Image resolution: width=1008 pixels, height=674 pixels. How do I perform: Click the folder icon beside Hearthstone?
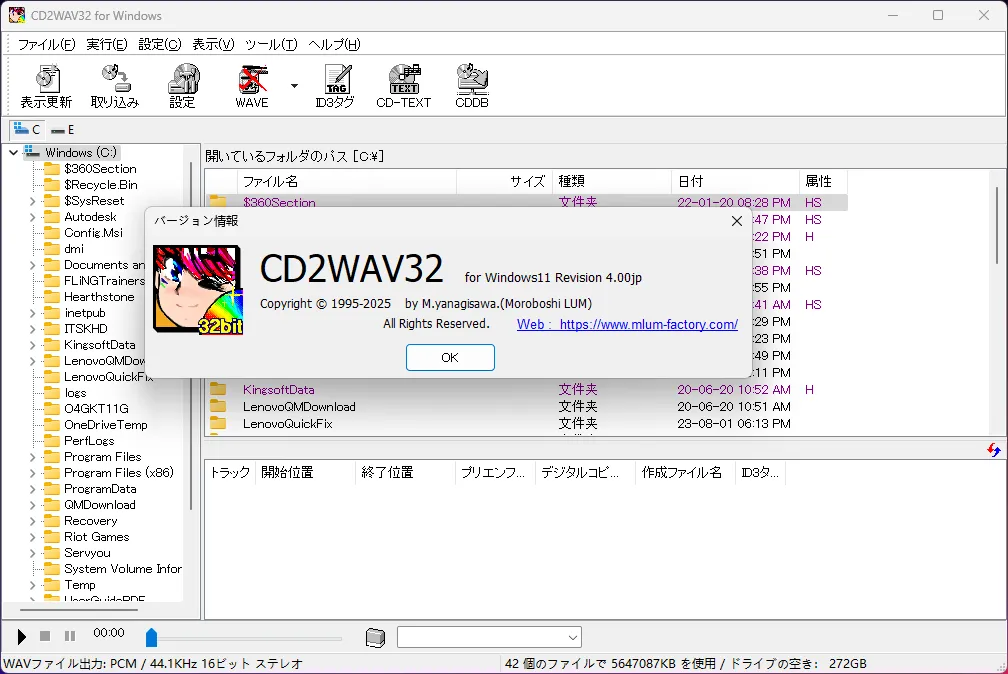click(x=51, y=297)
